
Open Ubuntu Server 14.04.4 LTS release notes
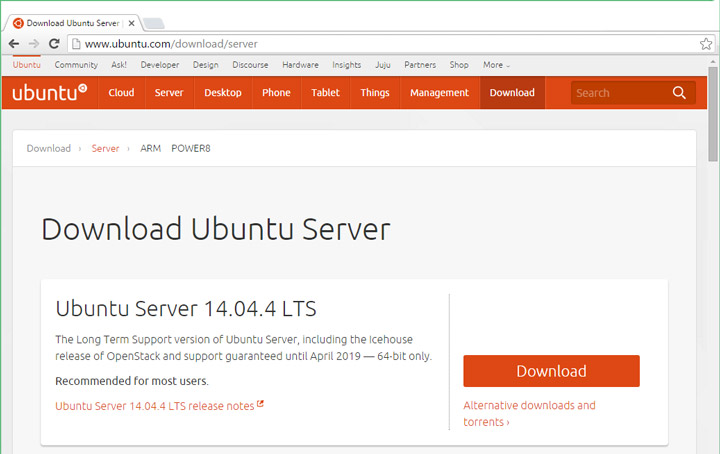pos(159,406)
